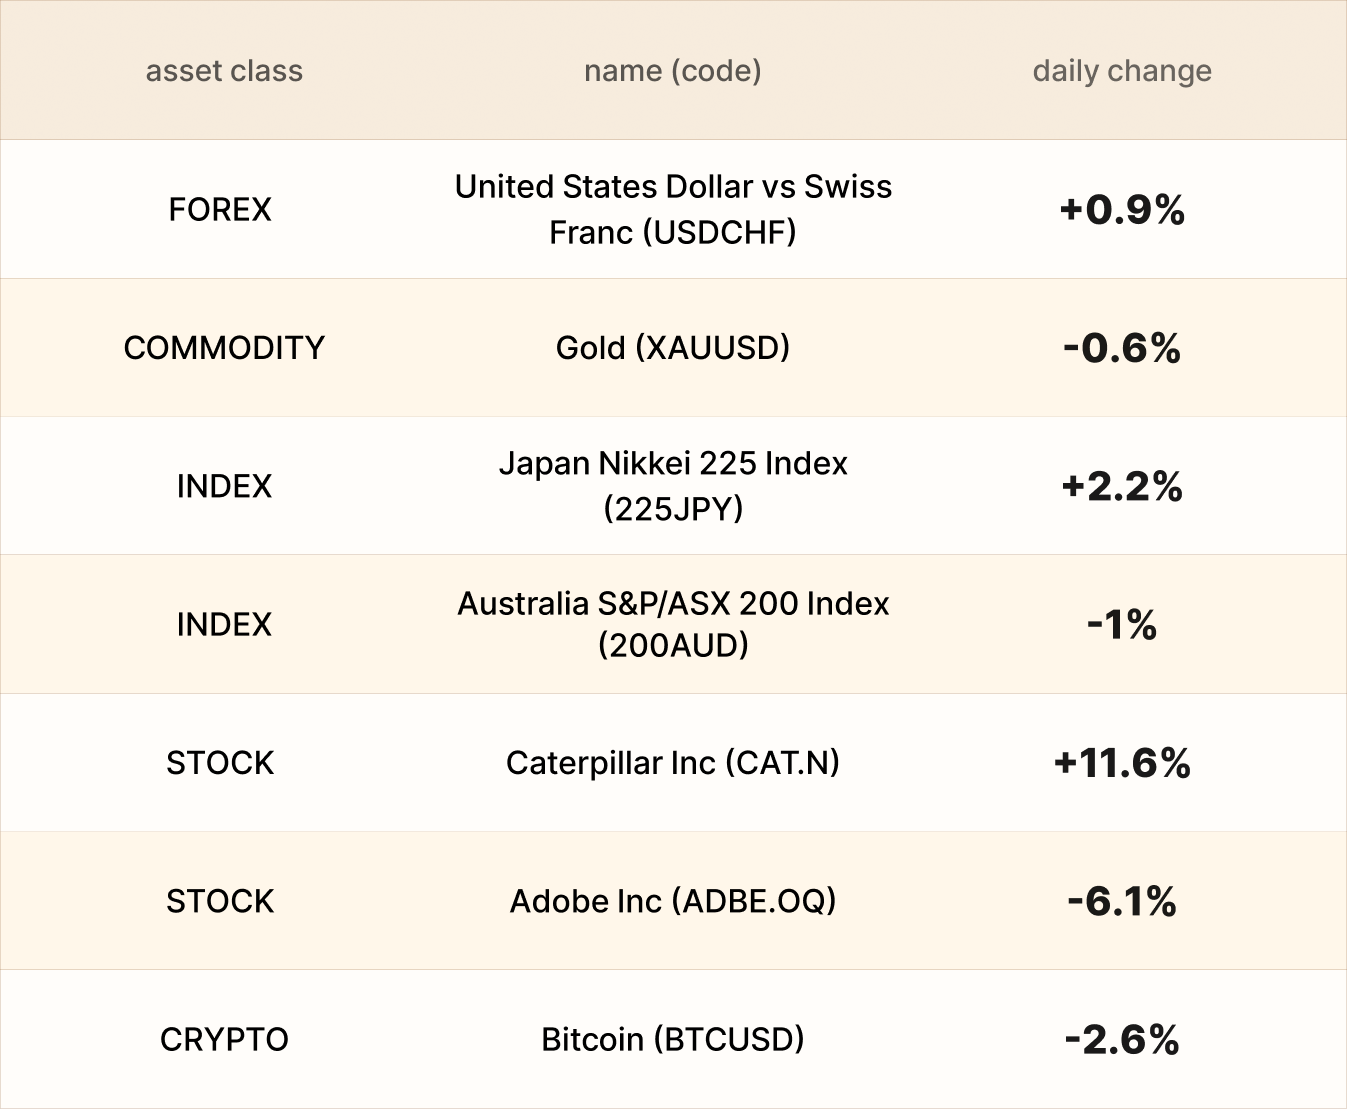This screenshot has height=1109, width=1347.
Task: Click the -0.6% daily change value
Action: point(1122,348)
